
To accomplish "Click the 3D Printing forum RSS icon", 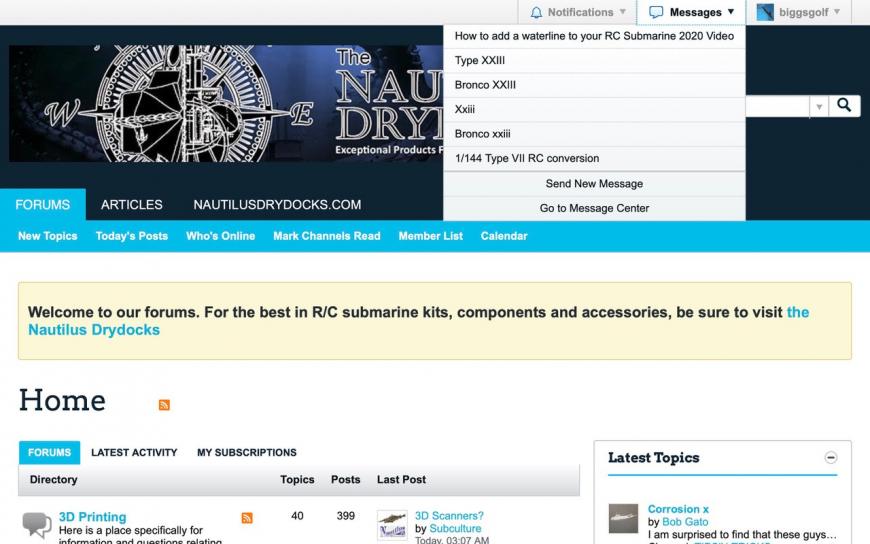I will point(247,518).
